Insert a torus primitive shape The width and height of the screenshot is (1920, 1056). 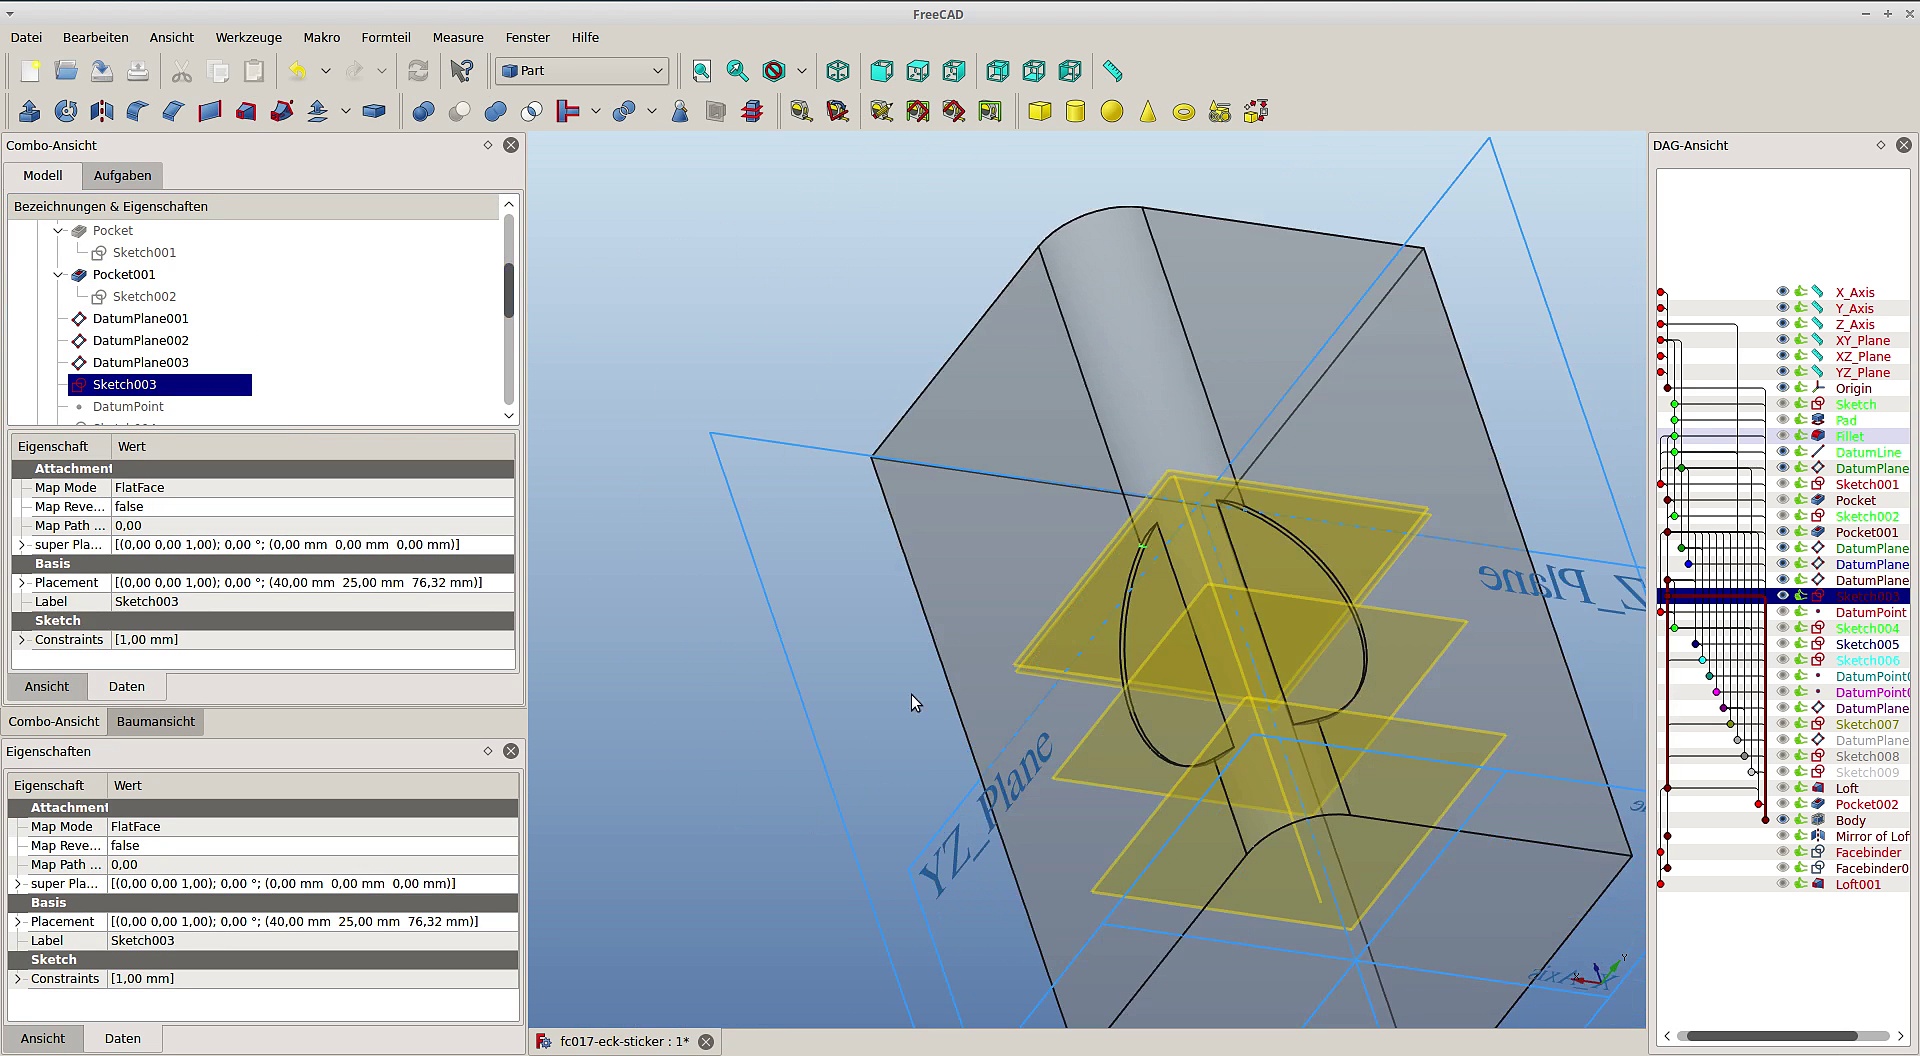click(x=1184, y=111)
